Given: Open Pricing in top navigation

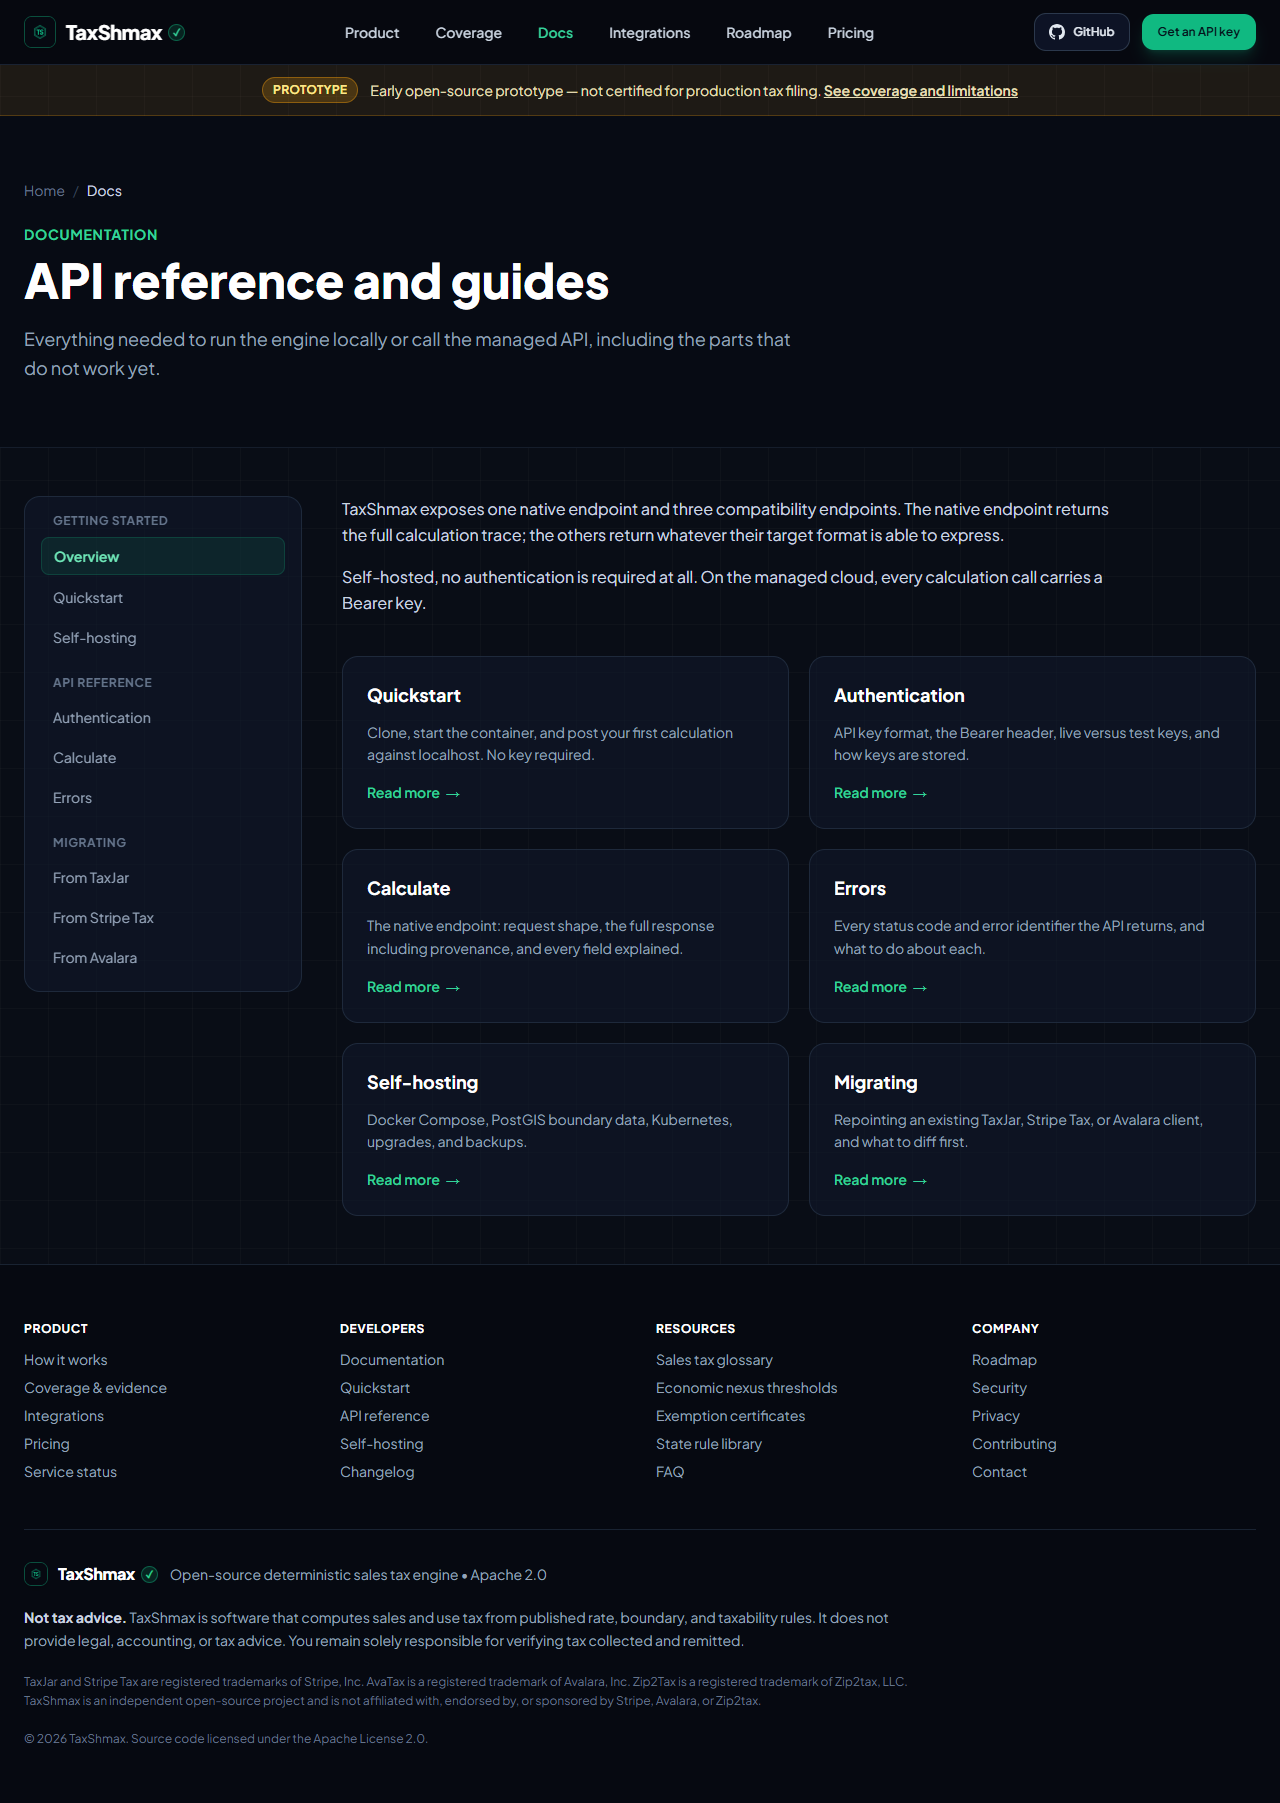Looking at the screenshot, I should click(851, 33).
